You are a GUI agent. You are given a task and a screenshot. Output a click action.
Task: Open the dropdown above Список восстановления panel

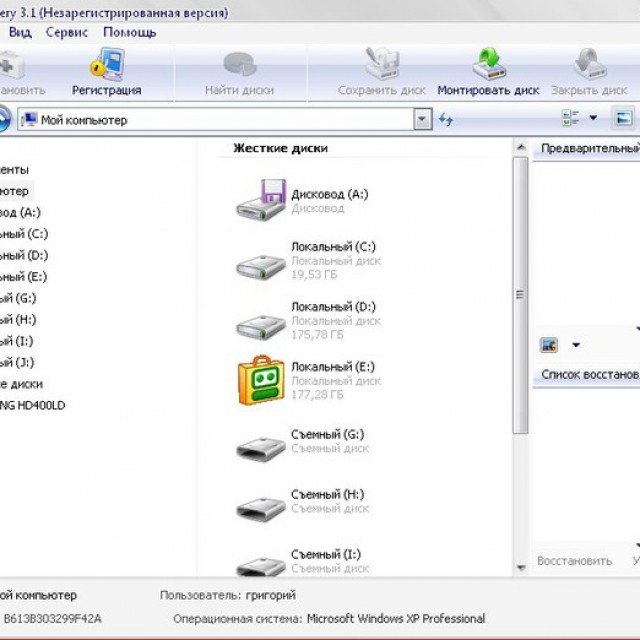(x=576, y=346)
